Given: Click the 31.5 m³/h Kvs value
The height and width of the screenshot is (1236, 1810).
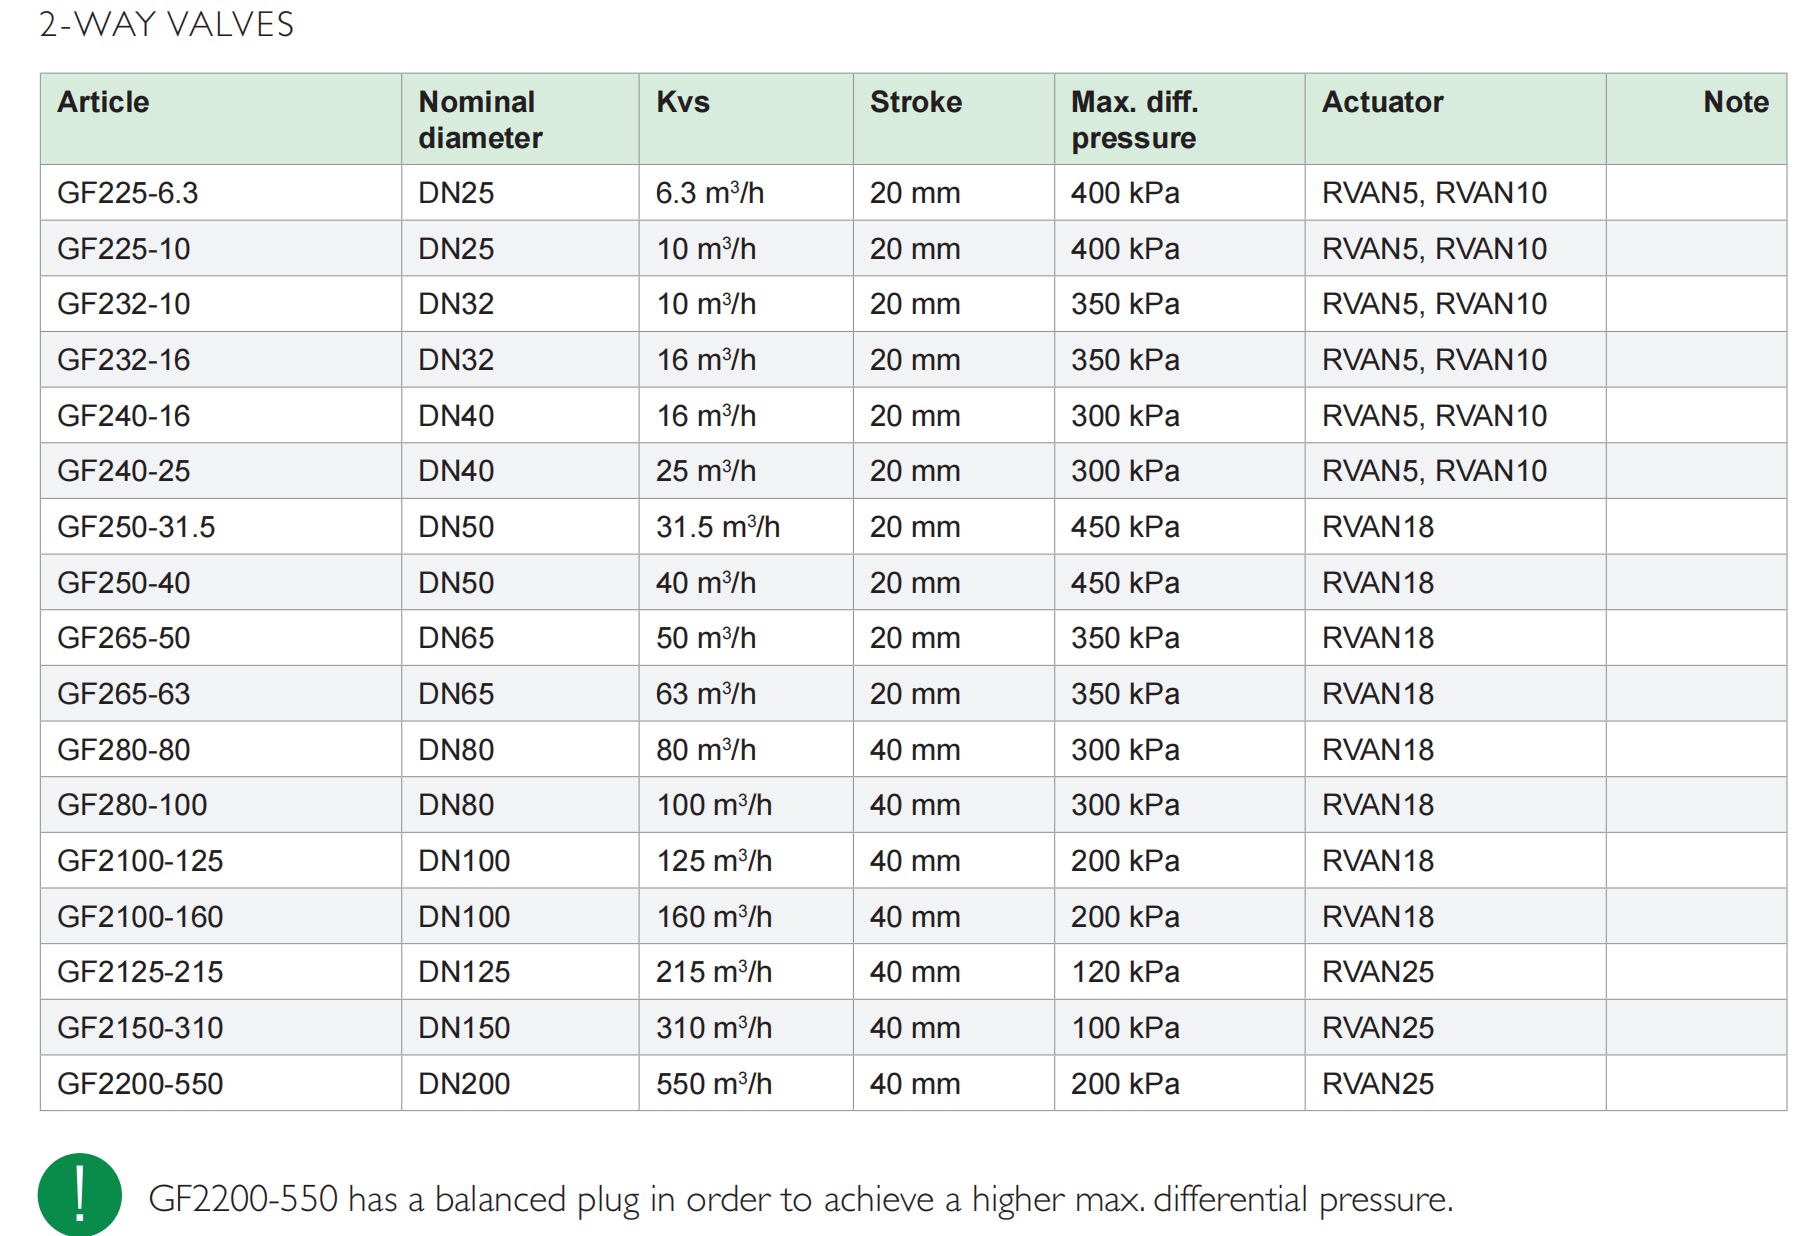Looking at the screenshot, I should point(717,527).
